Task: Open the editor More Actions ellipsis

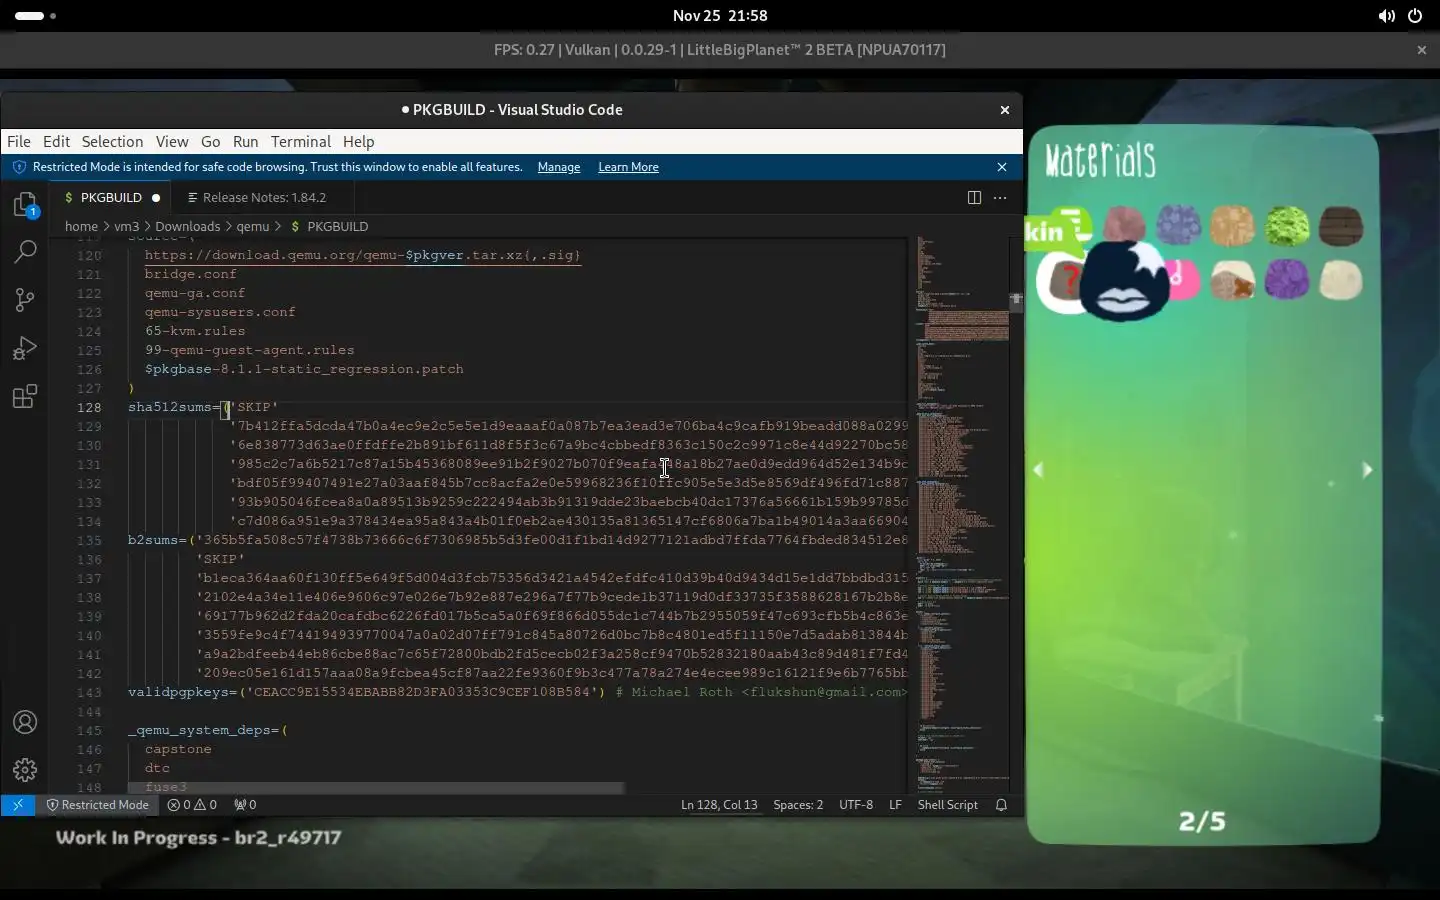Action: pyautogui.click(x=1000, y=198)
